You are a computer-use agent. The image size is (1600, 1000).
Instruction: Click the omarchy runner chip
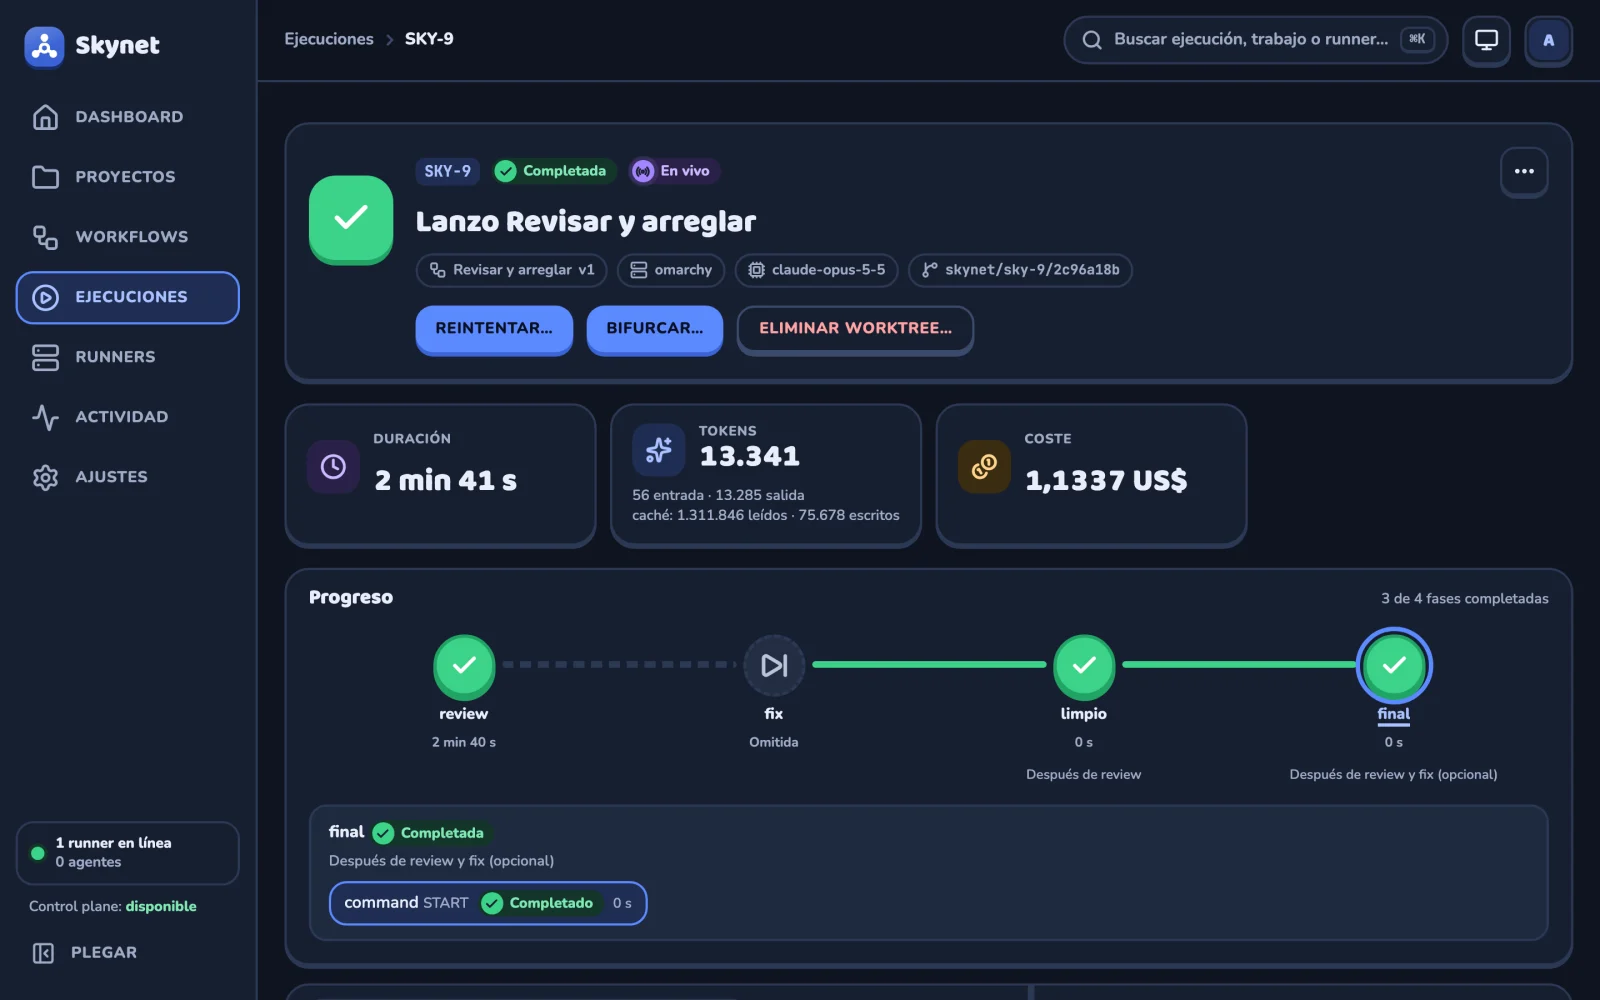click(671, 270)
